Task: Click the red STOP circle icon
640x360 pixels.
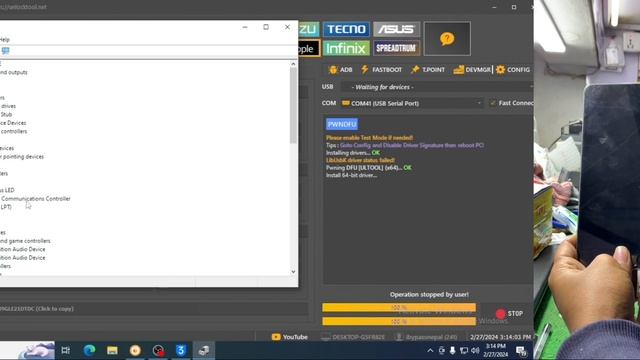Action: click(500, 314)
